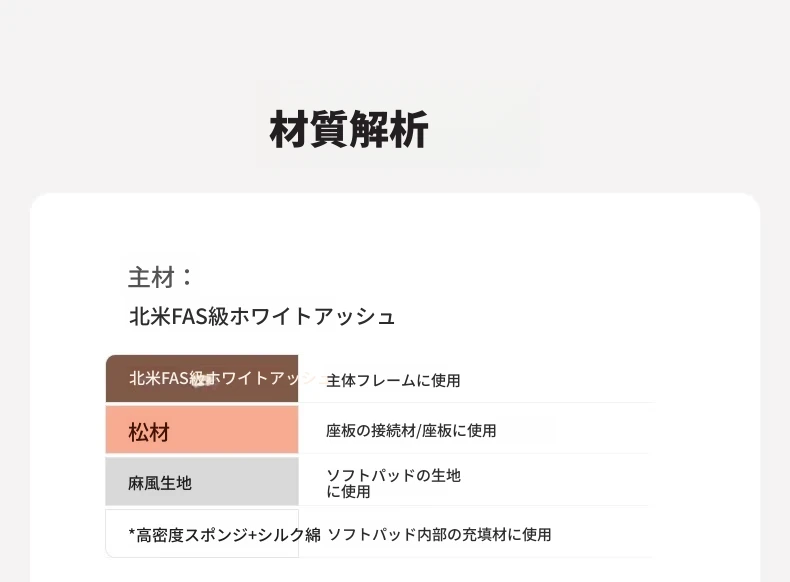Click the 北米FAS級ホワイトアッシュ main material text
This screenshot has width=790, height=582.
tap(262, 316)
